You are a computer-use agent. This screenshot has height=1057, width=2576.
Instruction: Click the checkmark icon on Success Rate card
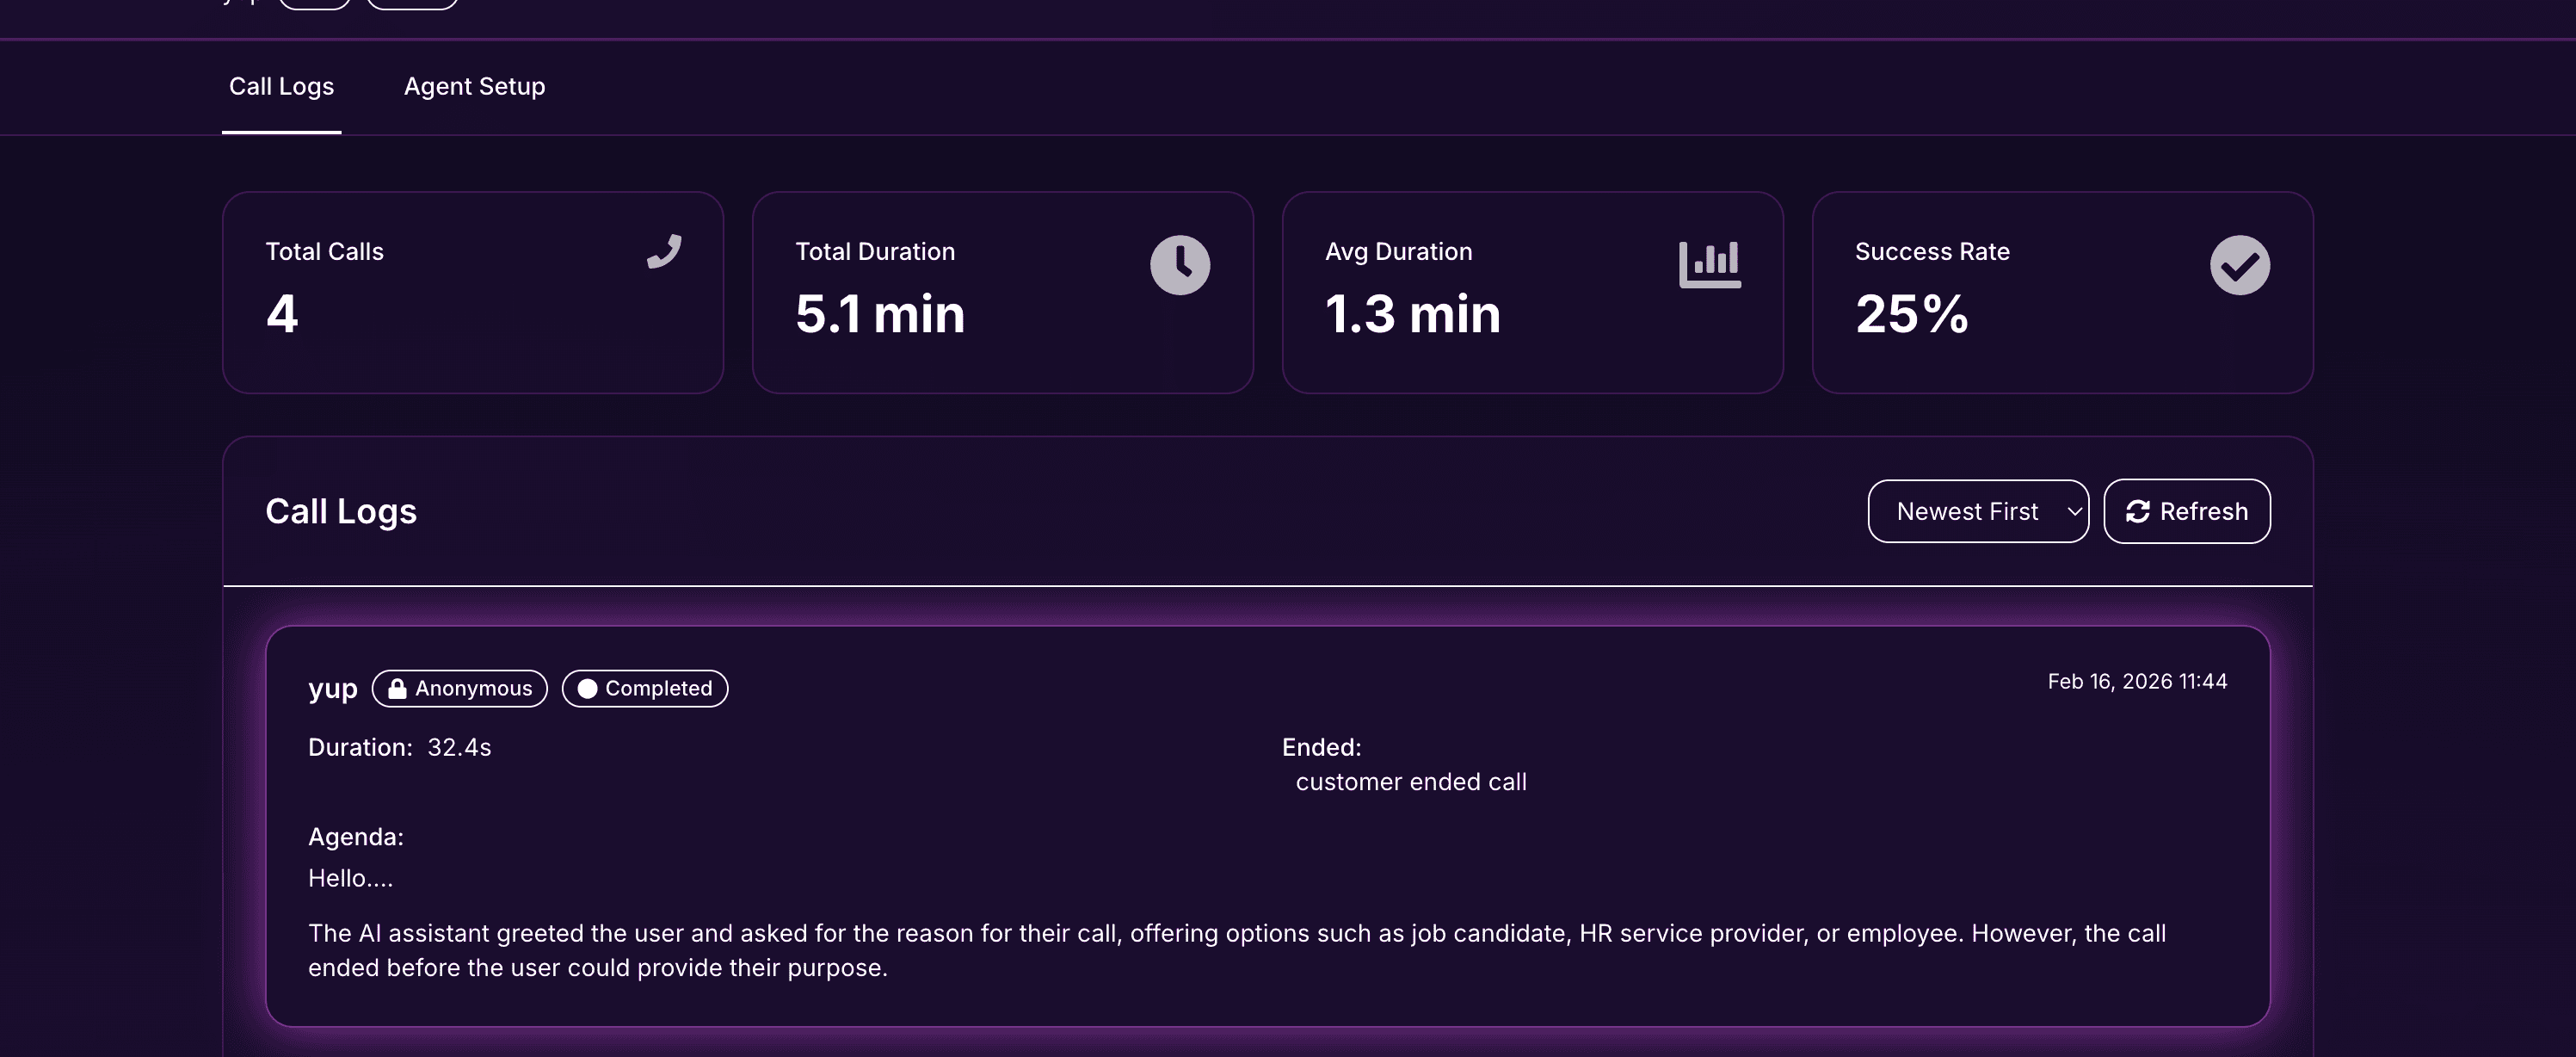point(2240,264)
